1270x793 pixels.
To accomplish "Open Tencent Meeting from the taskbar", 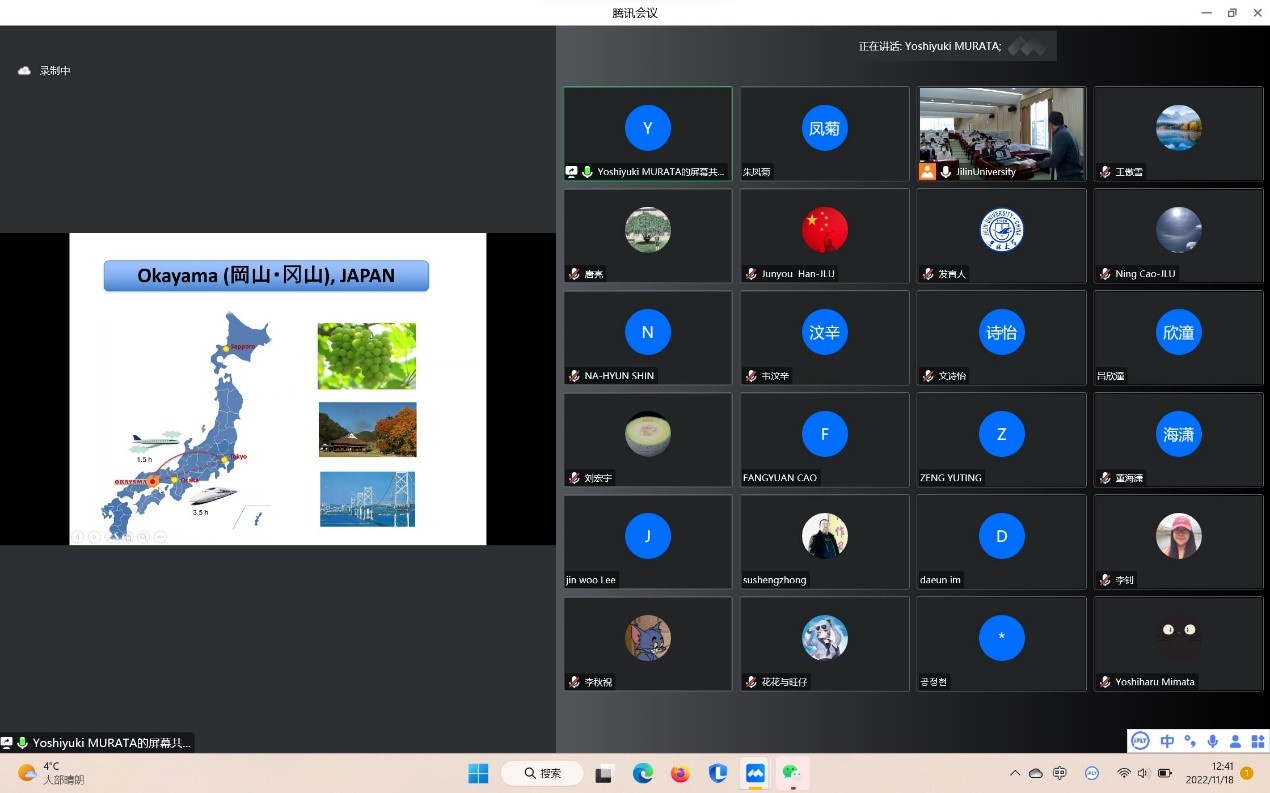I will [x=755, y=773].
